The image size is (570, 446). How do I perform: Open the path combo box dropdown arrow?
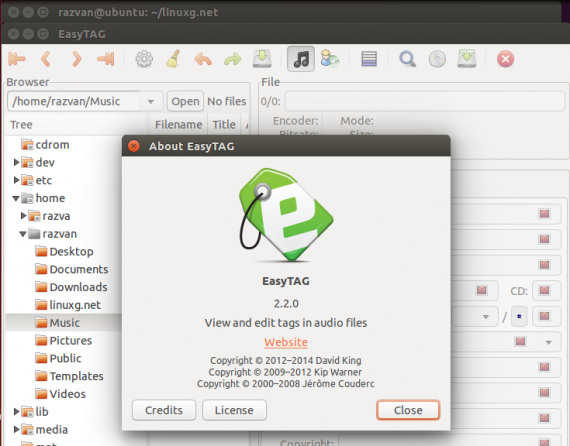[151, 101]
